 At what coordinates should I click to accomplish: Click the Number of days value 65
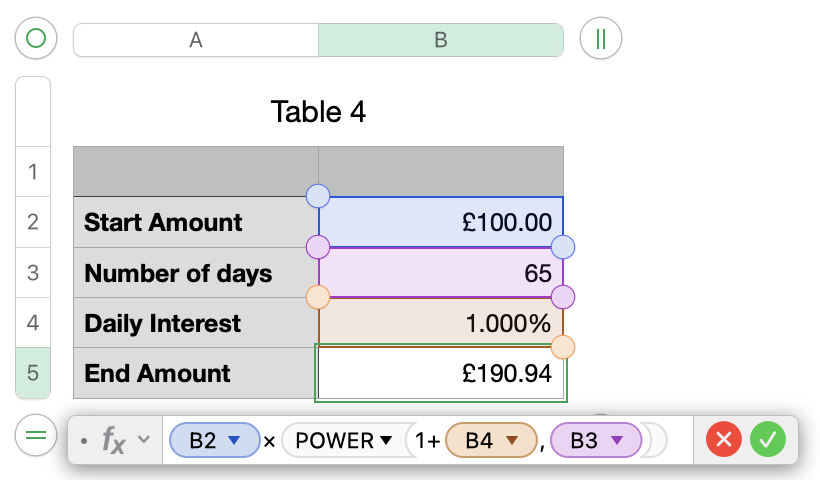(x=440, y=273)
